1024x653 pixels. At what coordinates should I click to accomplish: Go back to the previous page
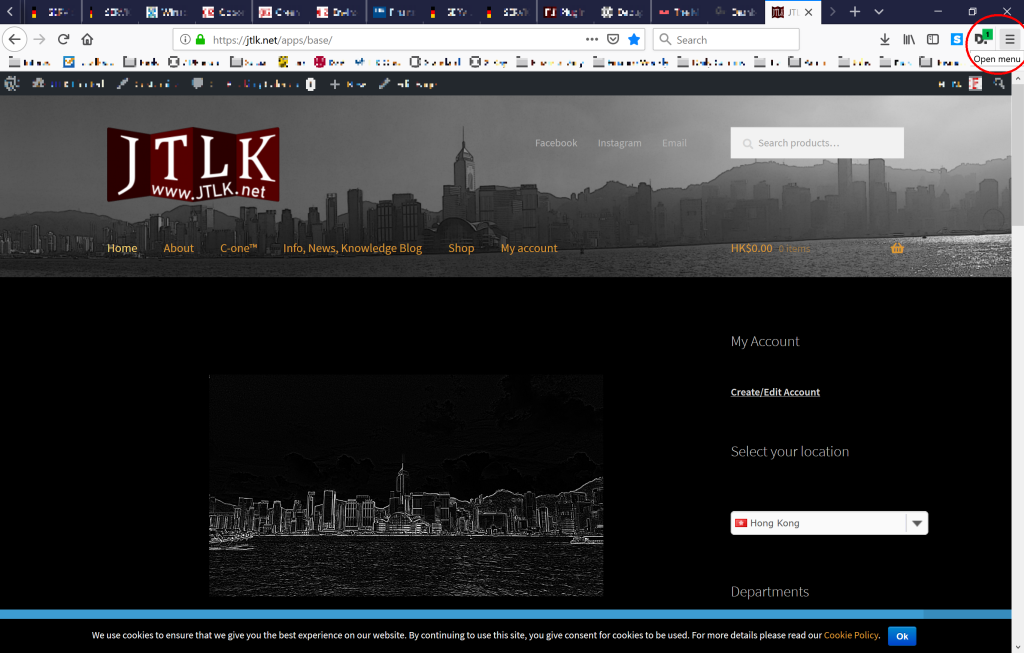[14, 40]
